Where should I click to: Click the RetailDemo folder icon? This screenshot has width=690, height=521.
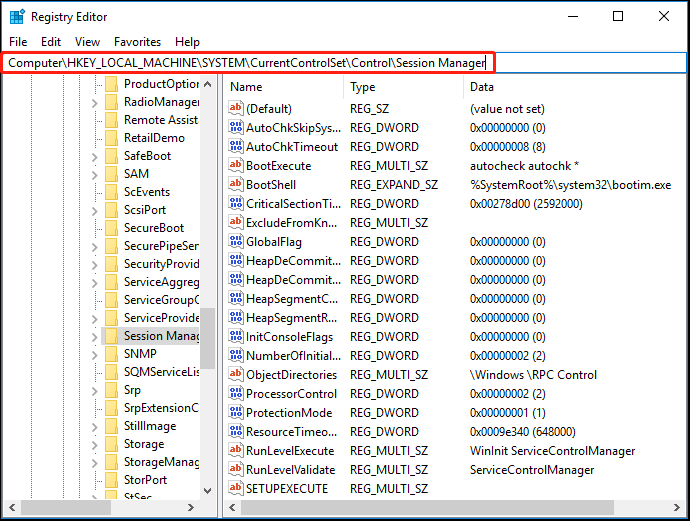click(x=112, y=138)
